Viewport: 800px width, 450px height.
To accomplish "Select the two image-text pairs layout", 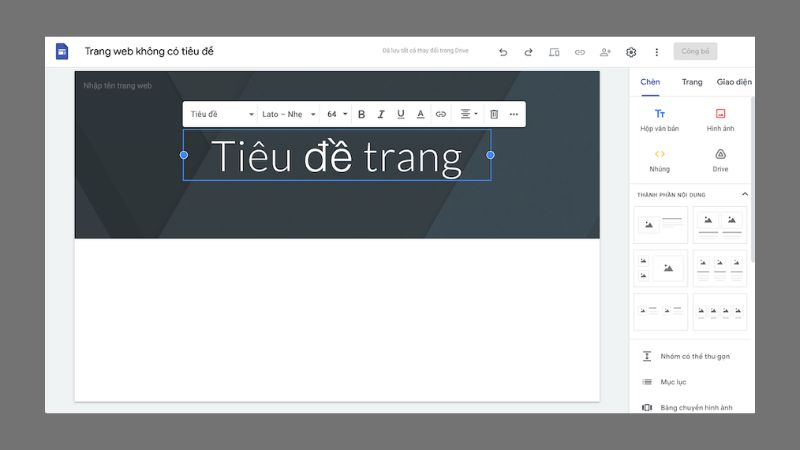I will pyautogui.click(x=661, y=312).
